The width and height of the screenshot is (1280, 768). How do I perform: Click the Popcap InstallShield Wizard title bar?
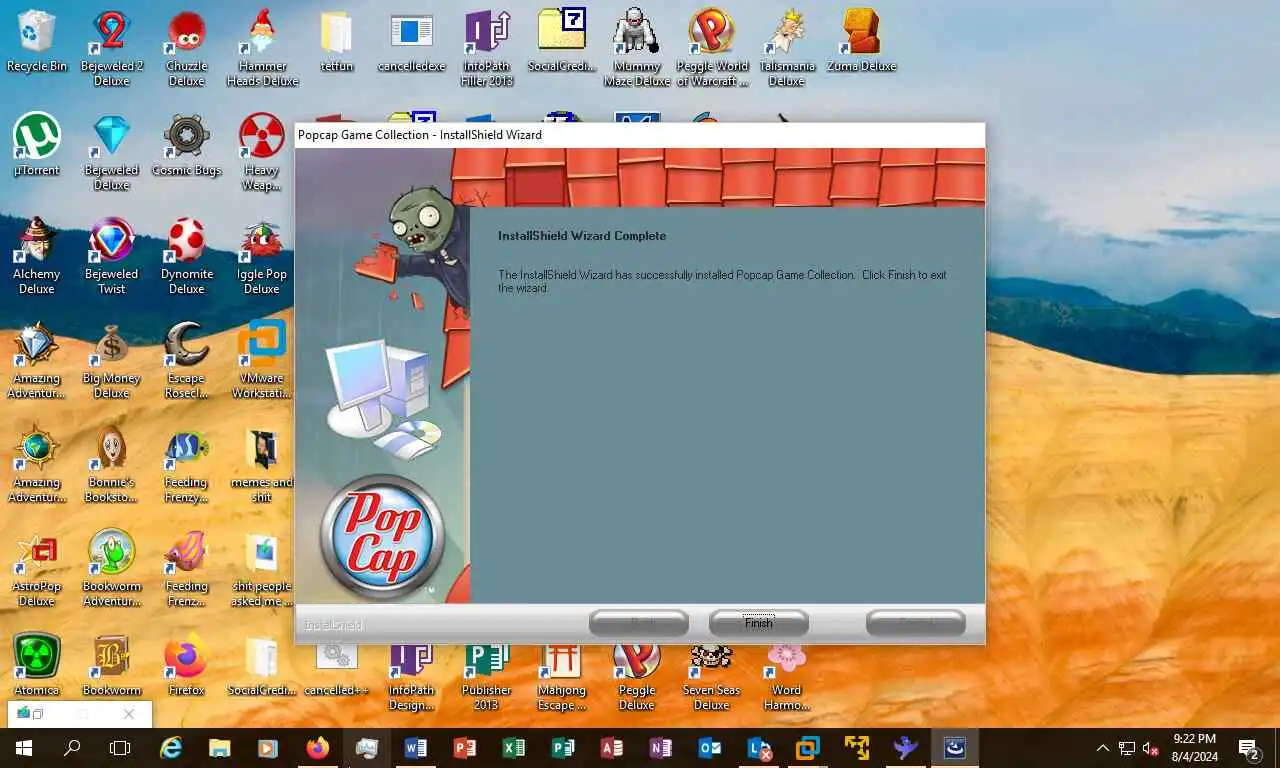coord(640,135)
